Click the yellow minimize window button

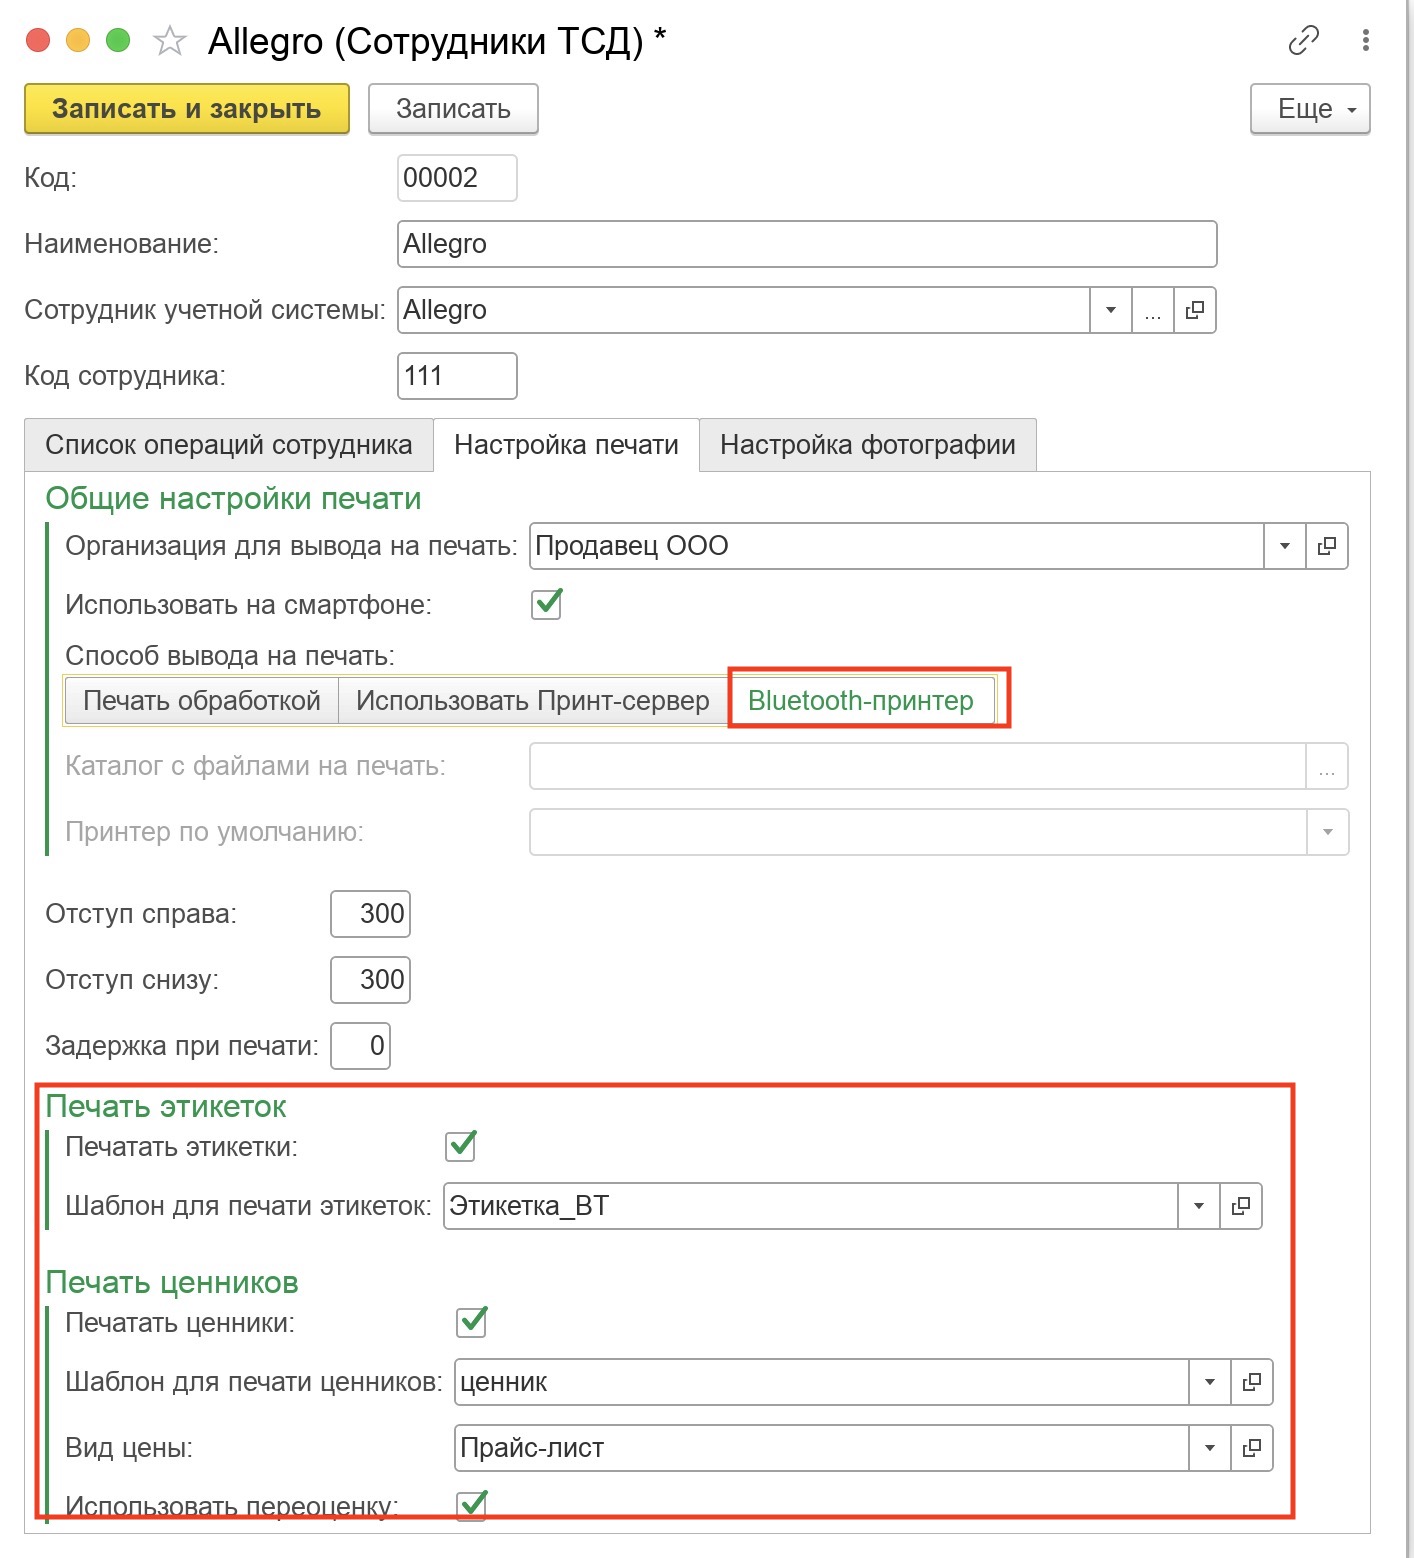coord(78,41)
